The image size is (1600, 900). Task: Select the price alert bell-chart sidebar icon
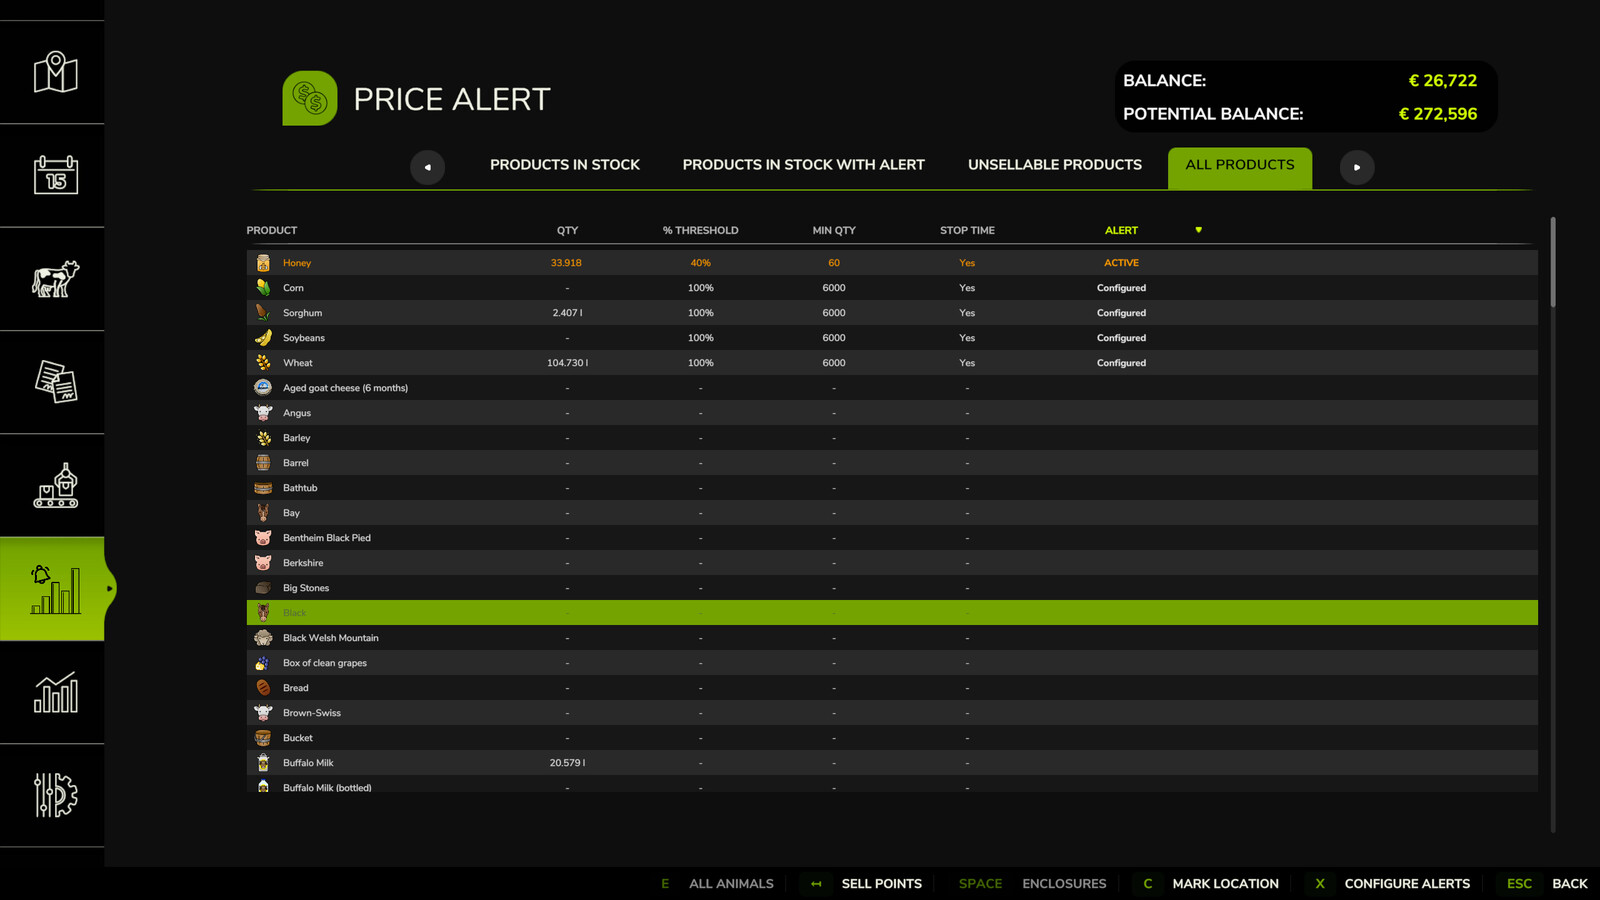[55, 589]
